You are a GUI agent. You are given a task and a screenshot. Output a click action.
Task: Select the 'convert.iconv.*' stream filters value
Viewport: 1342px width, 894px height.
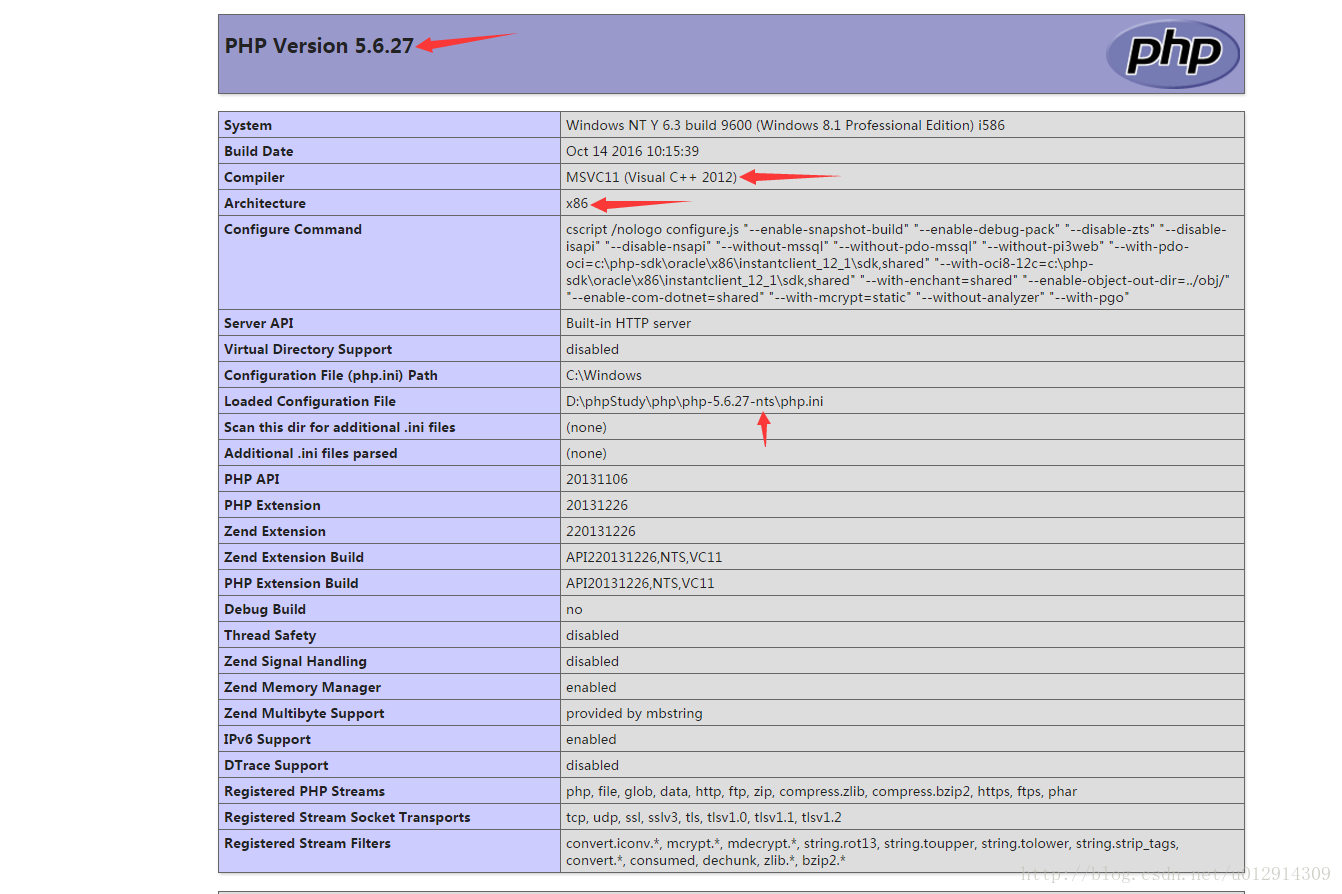coord(872,852)
